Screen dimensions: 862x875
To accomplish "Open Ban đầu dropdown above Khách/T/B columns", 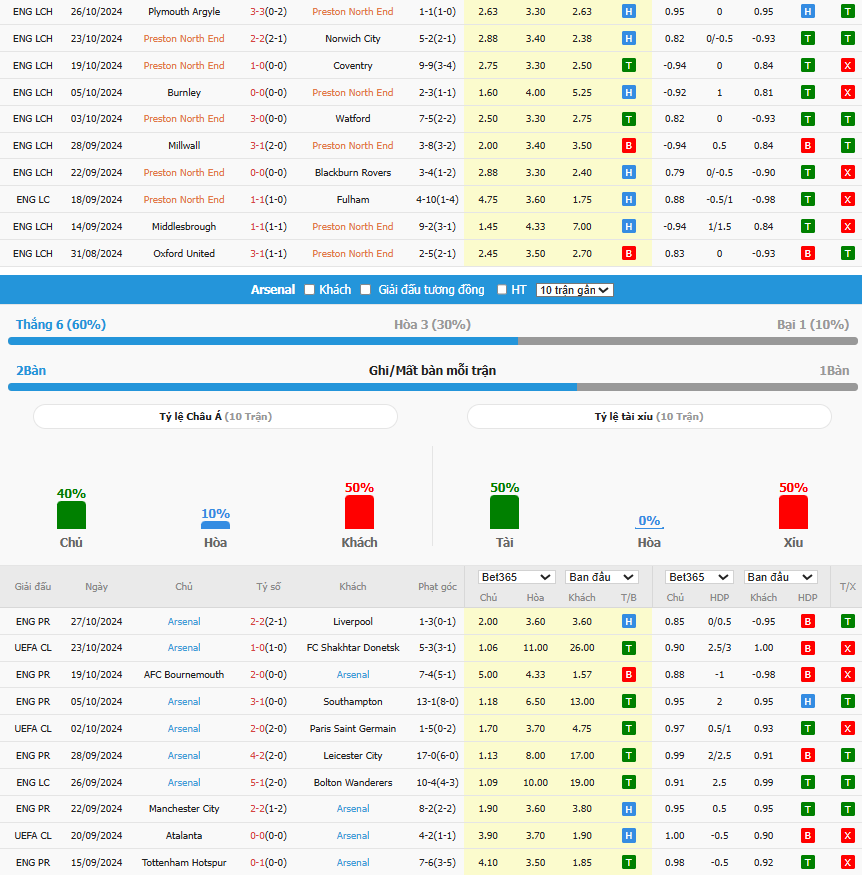I will tap(601, 577).
